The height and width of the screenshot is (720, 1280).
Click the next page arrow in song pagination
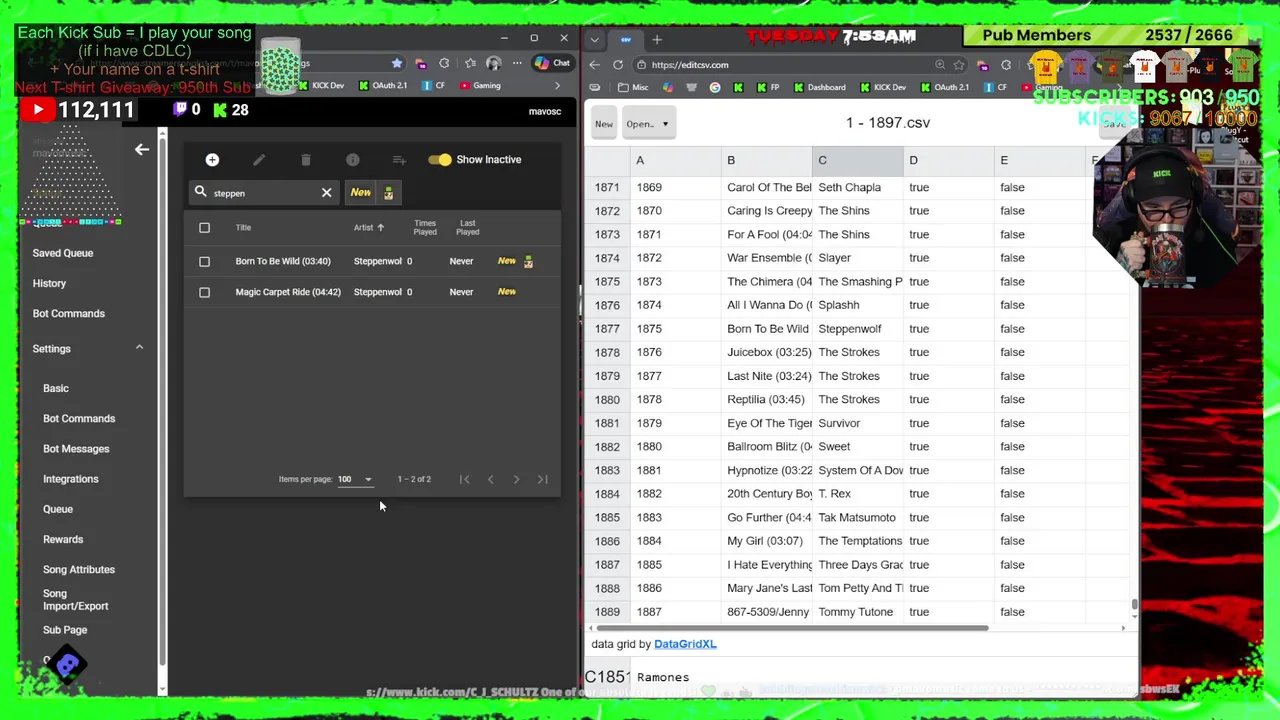pos(516,479)
